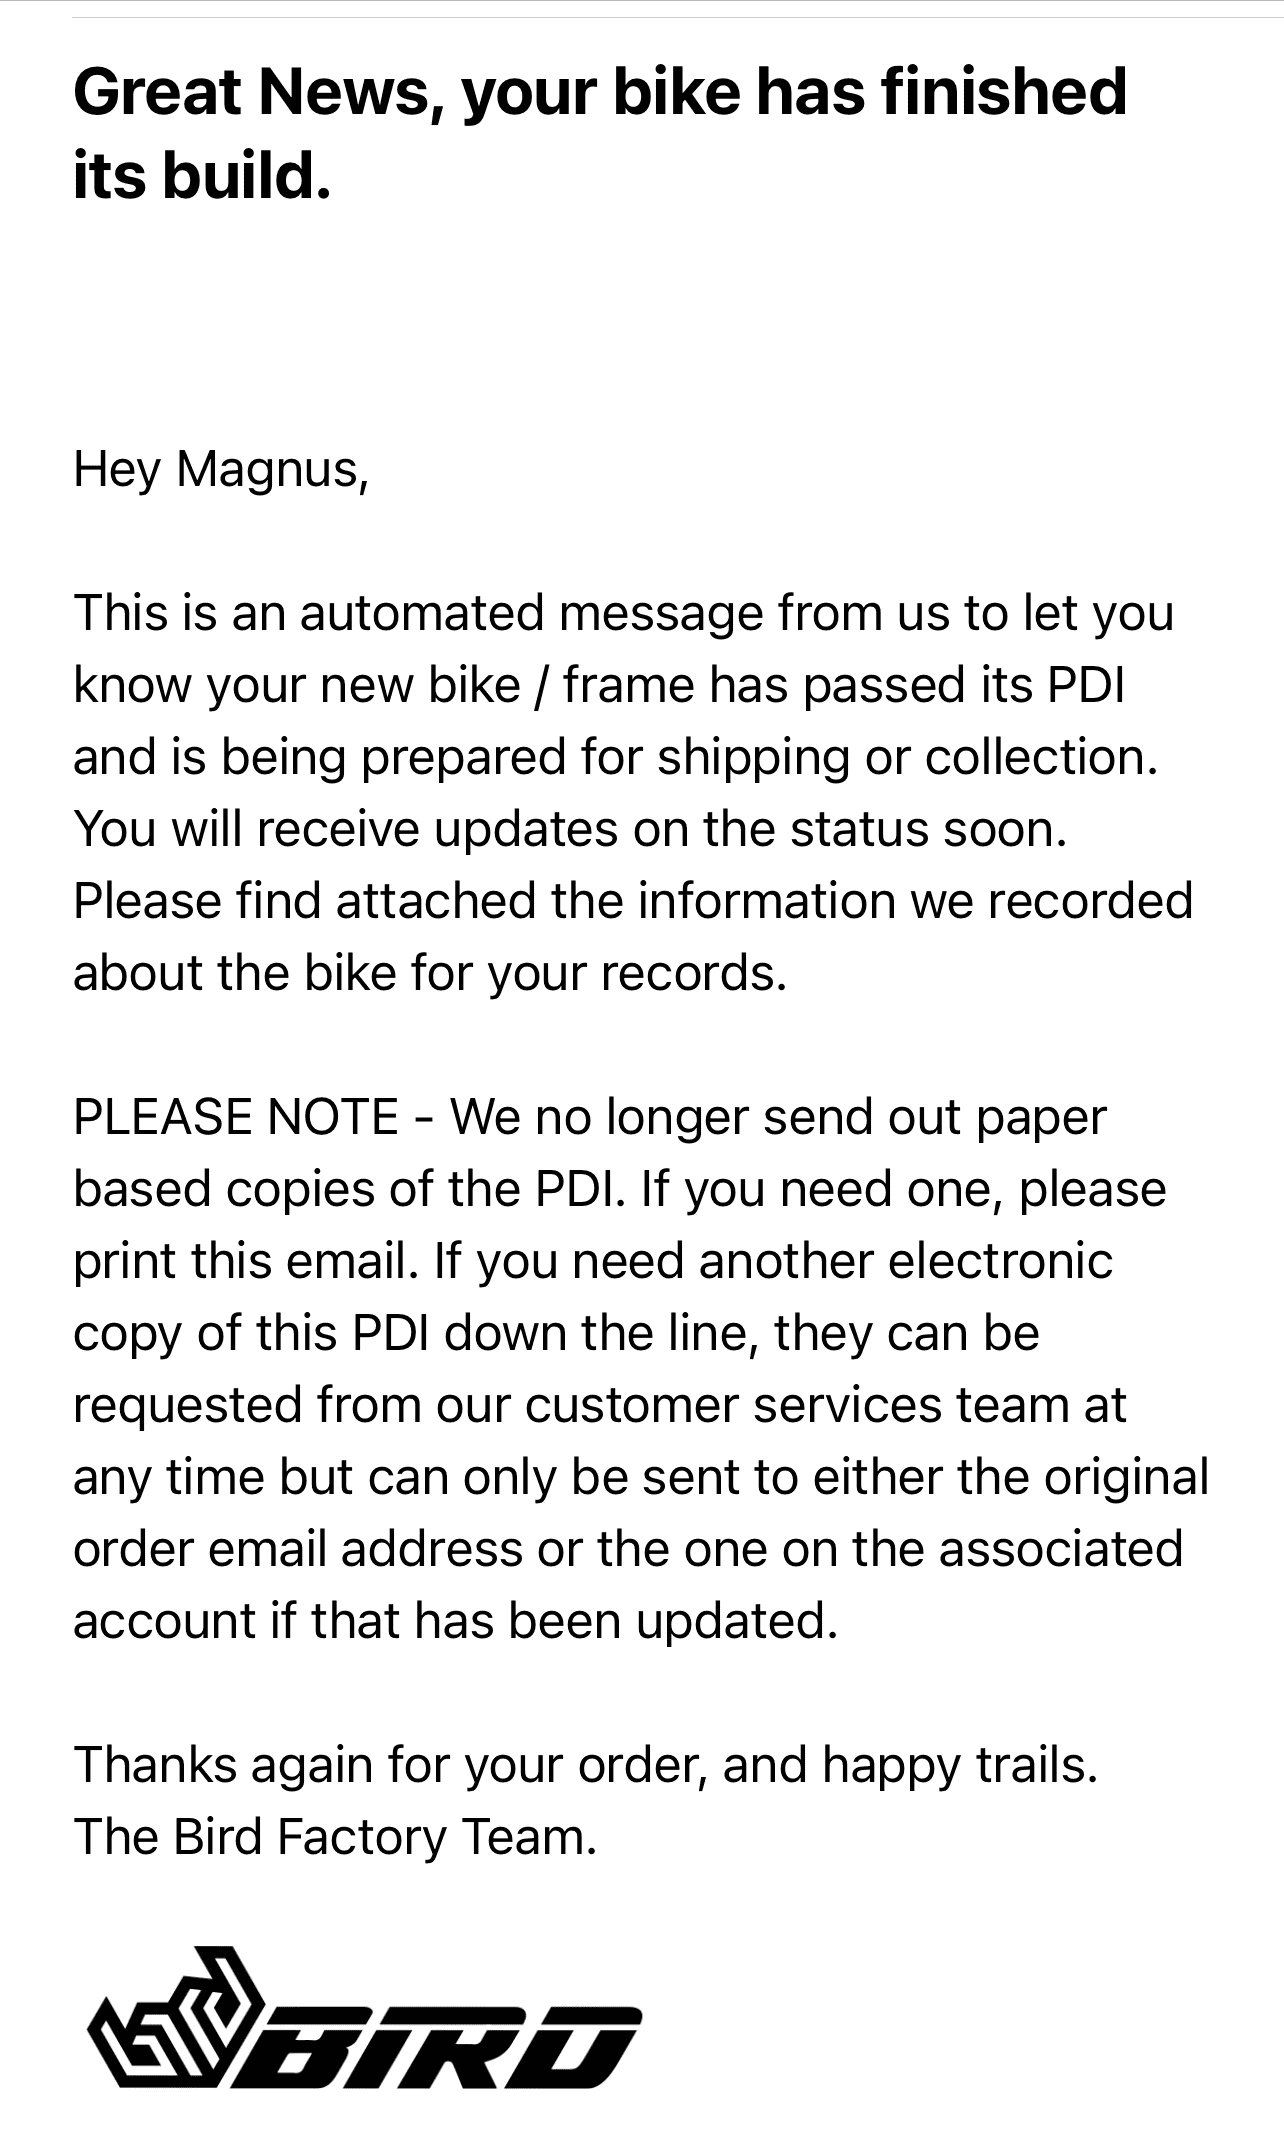The image size is (1284, 2147).
Task: Click the 'PLEASE NOTE' text
Action: point(236,1117)
